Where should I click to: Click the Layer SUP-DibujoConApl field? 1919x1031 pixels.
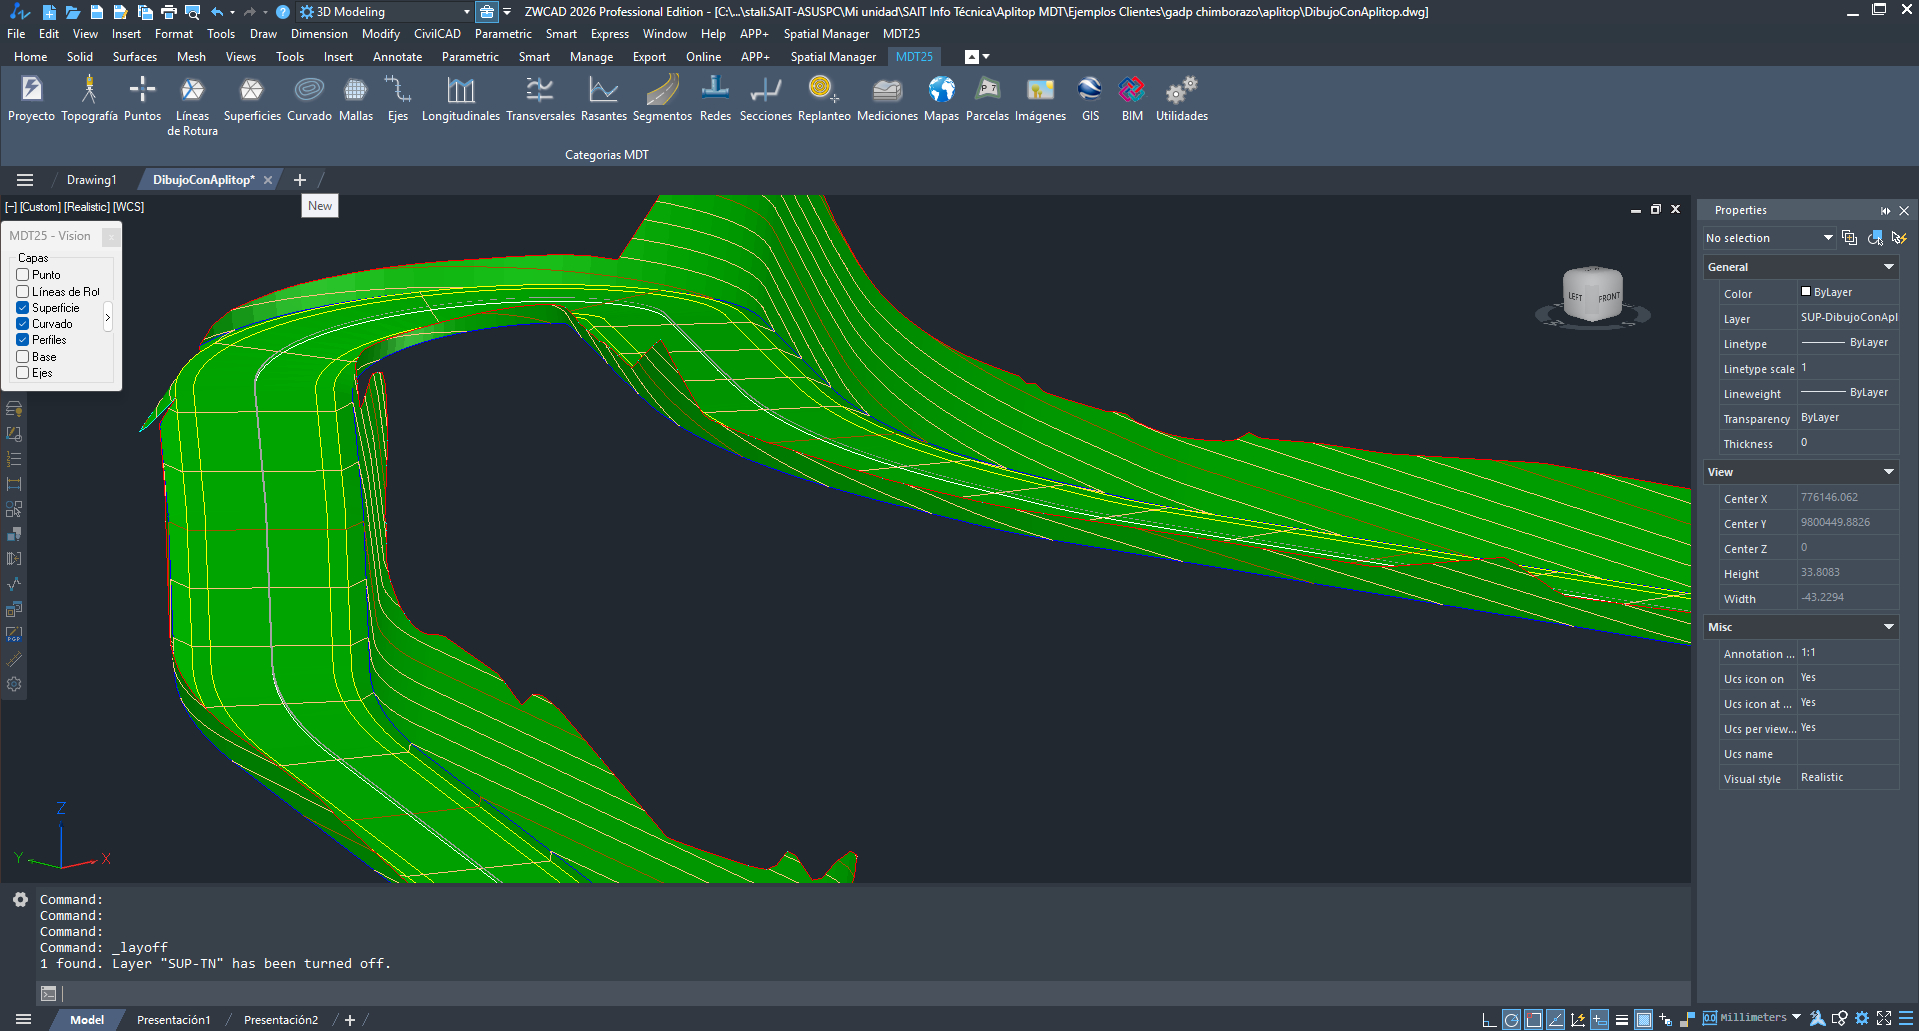click(1848, 317)
